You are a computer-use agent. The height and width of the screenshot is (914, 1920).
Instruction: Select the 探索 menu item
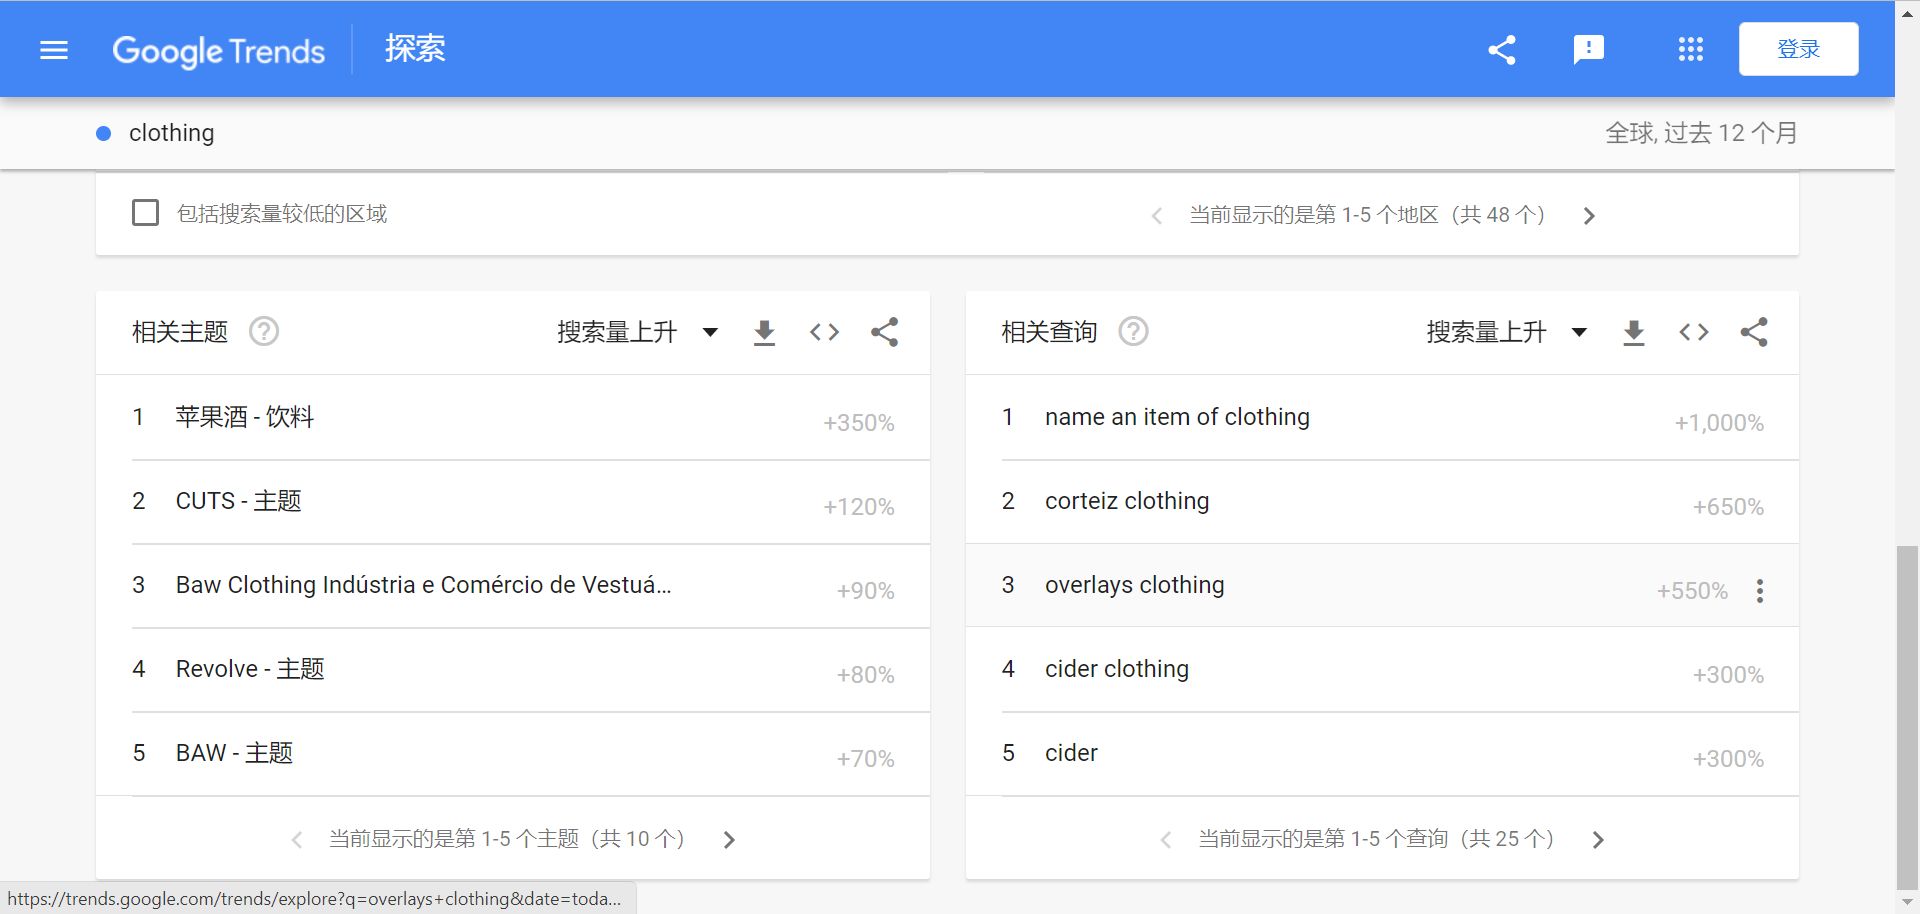pos(415,48)
